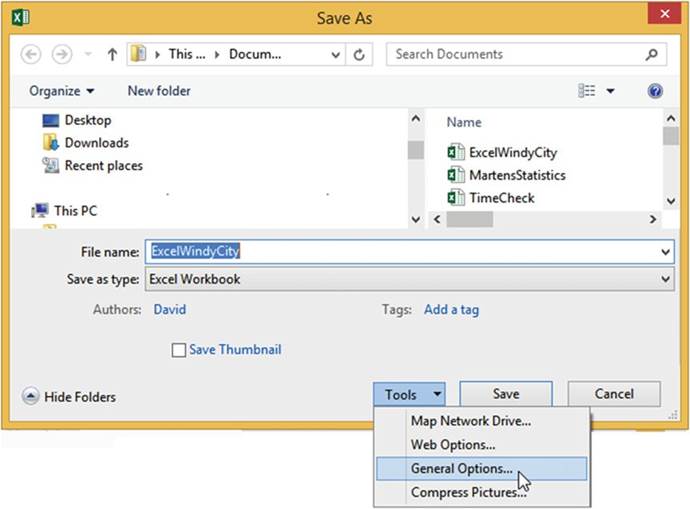
Task: Select Map Network Drive menu item
Action: [470, 421]
